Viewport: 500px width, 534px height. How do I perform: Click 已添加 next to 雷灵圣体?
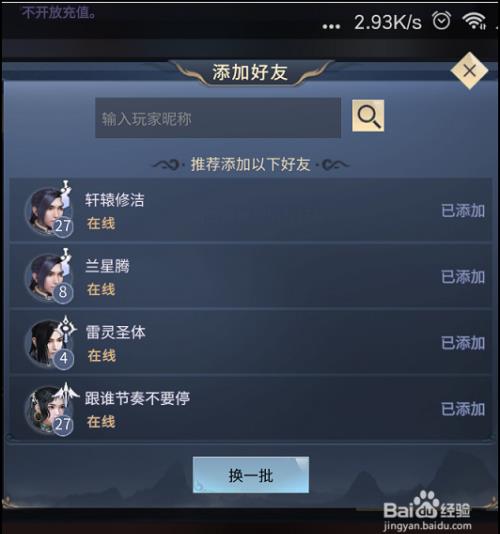point(463,343)
